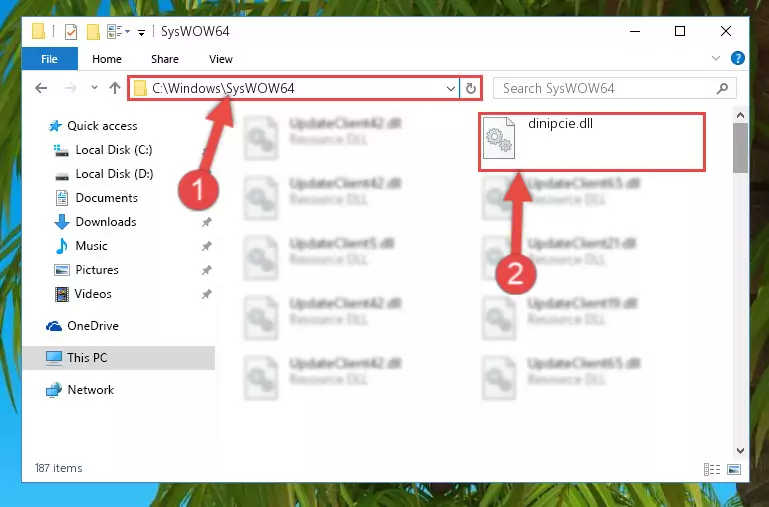Refresh the SysWOW64 folder
769x507 pixels.
point(470,89)
